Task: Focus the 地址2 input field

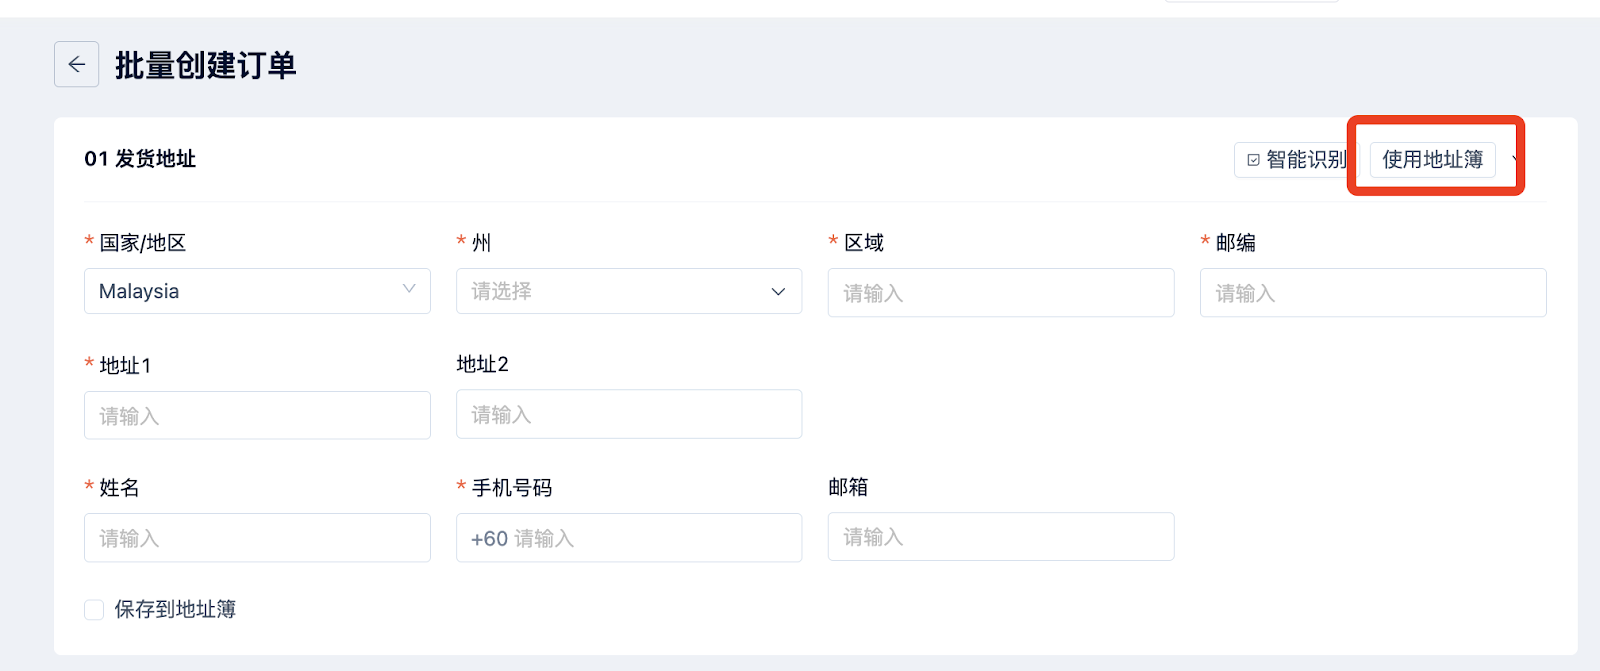Action: (629, 414)
